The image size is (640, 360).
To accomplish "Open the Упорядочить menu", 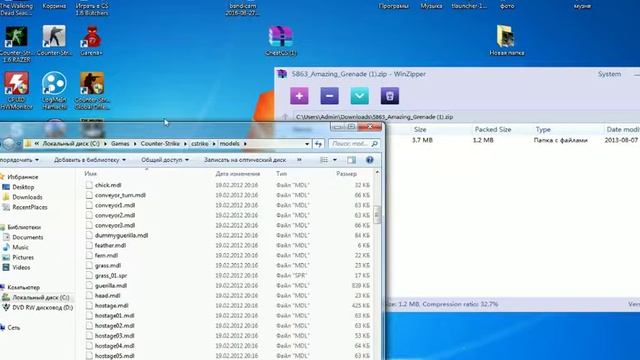I will pyautogui.click(x=19, y=160).
